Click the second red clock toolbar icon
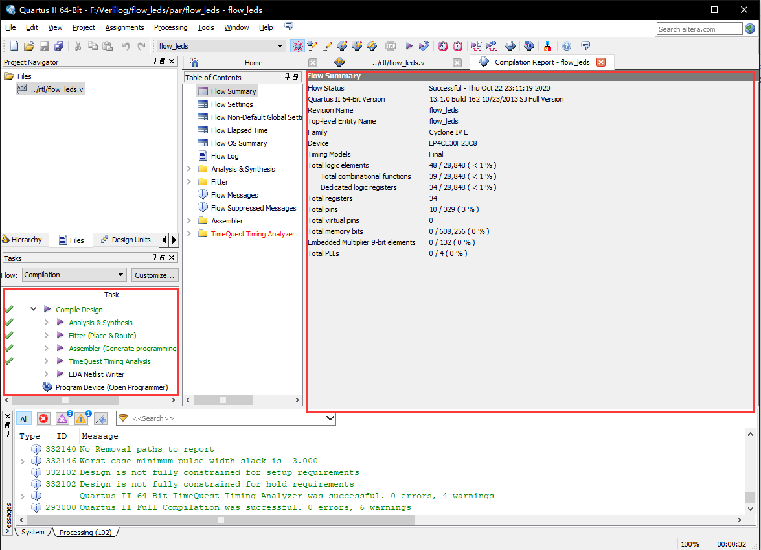The height and width of the screenshot is (550, 761). (x=458, y=46)
